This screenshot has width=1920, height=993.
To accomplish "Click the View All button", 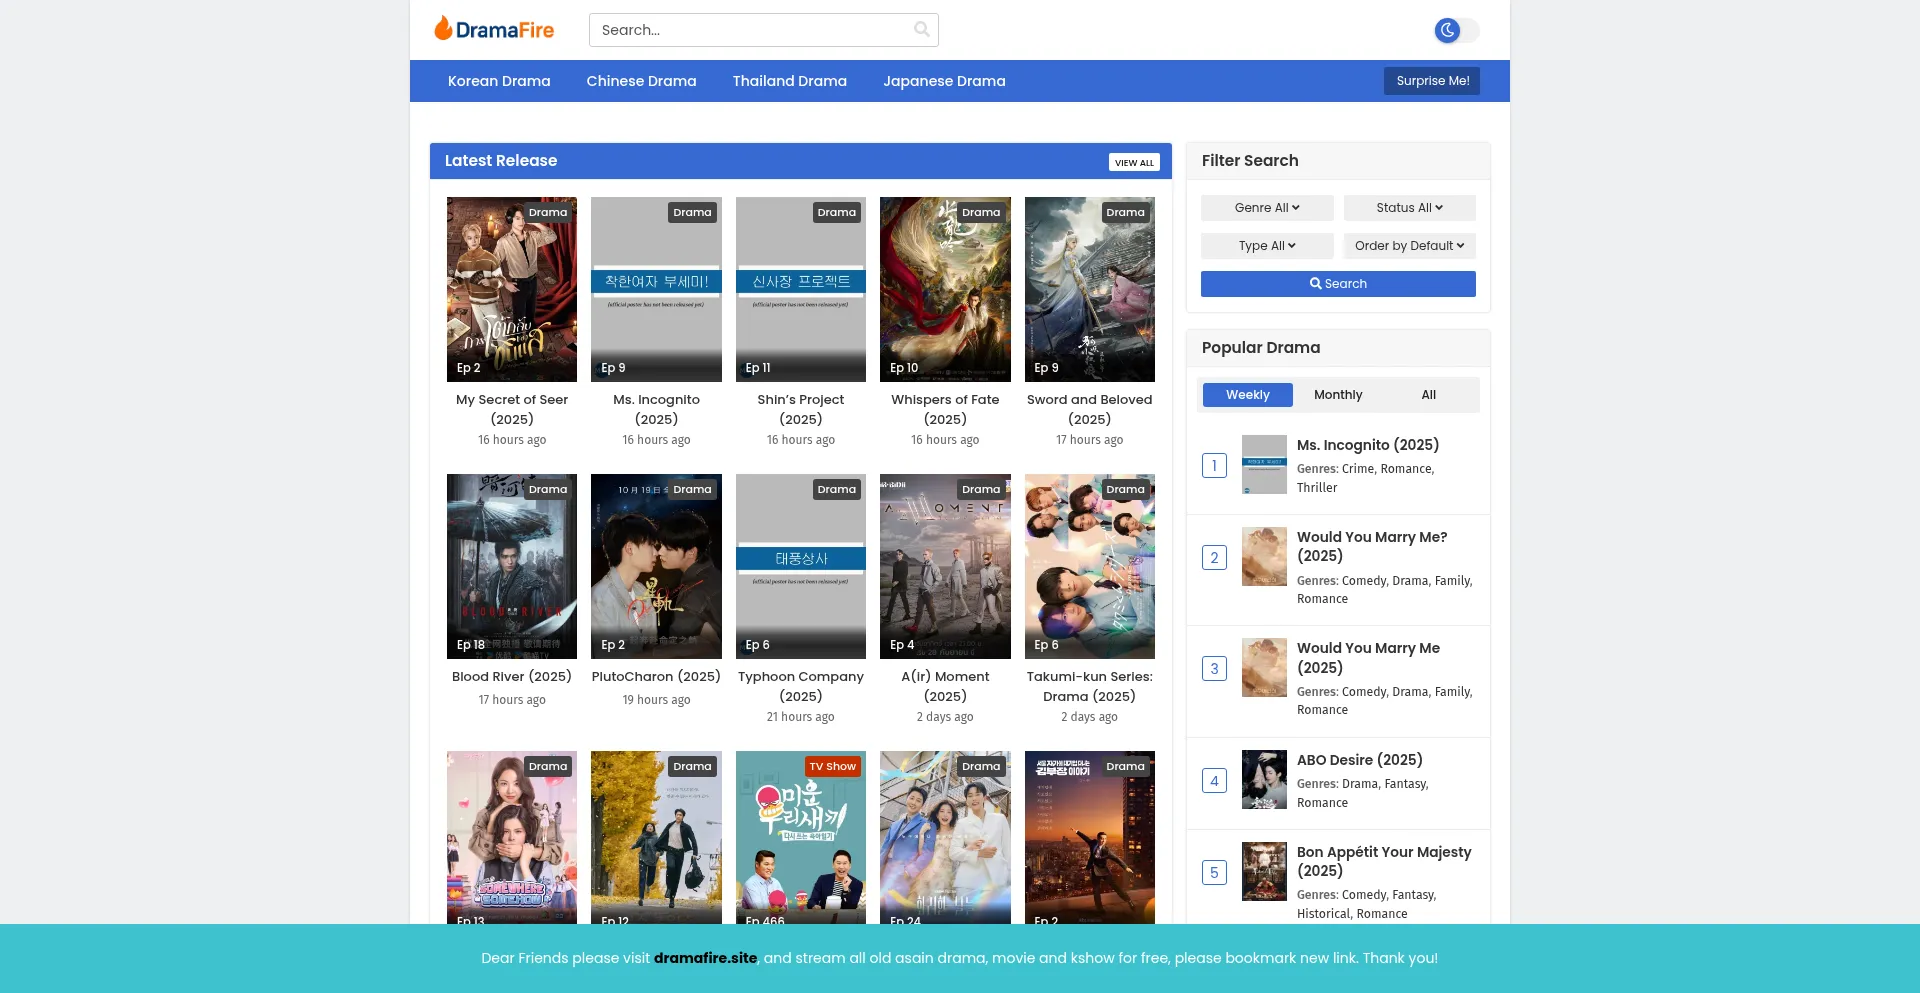I will click(1133, 163).
